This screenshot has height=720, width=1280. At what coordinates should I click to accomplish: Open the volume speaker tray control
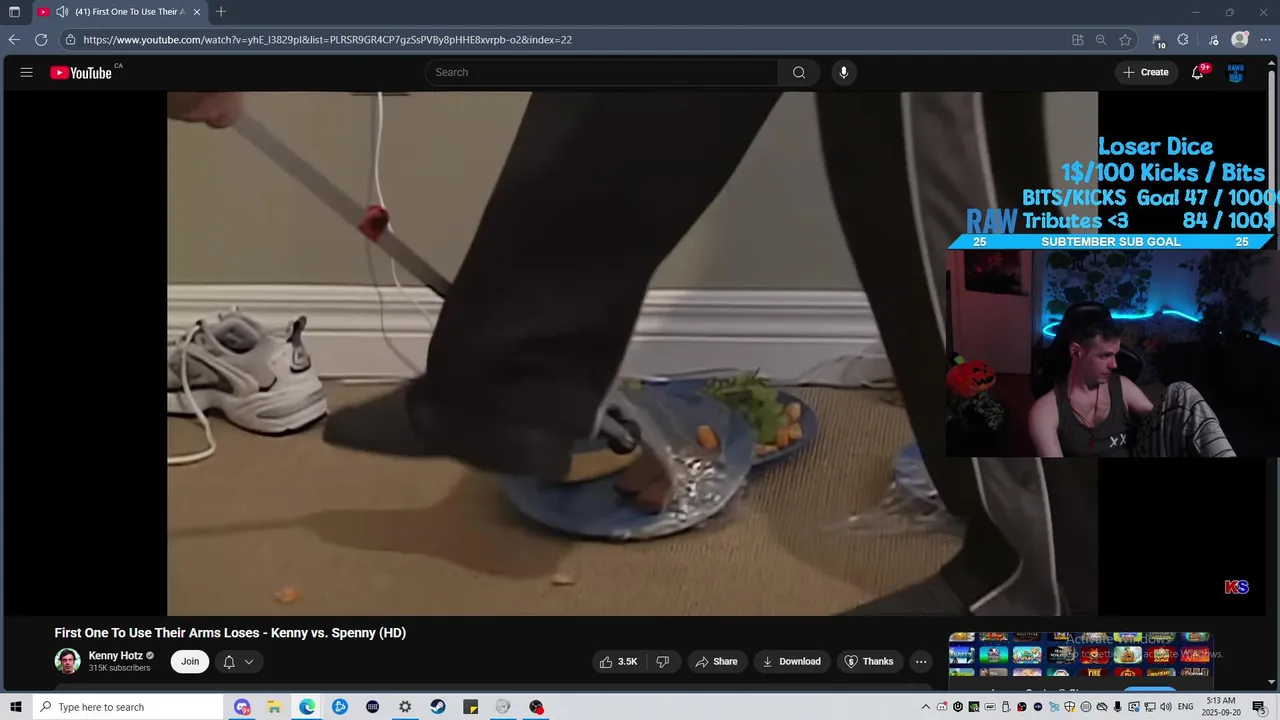(x=1166, y=707)
